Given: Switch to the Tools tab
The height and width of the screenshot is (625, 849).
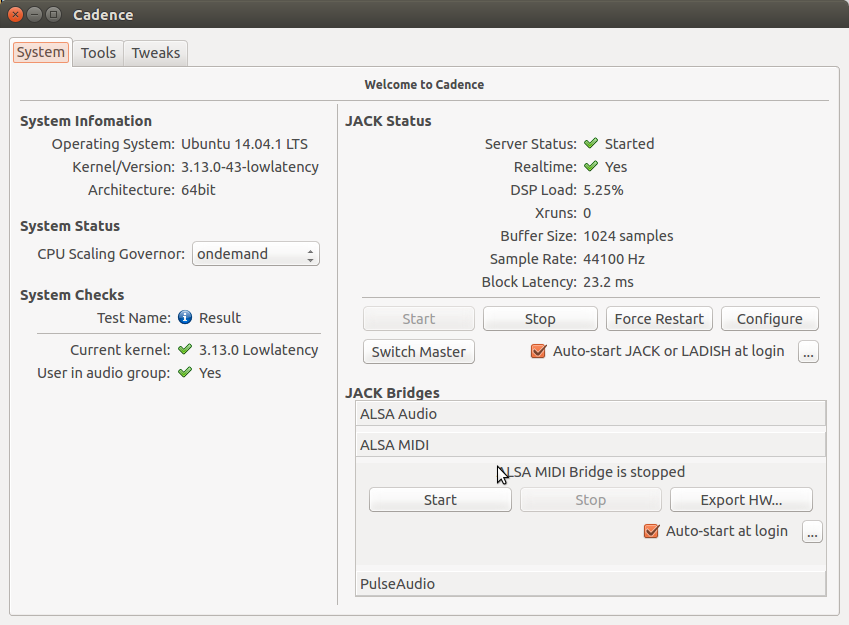Looking at the screenshot, I should point(98,53).
